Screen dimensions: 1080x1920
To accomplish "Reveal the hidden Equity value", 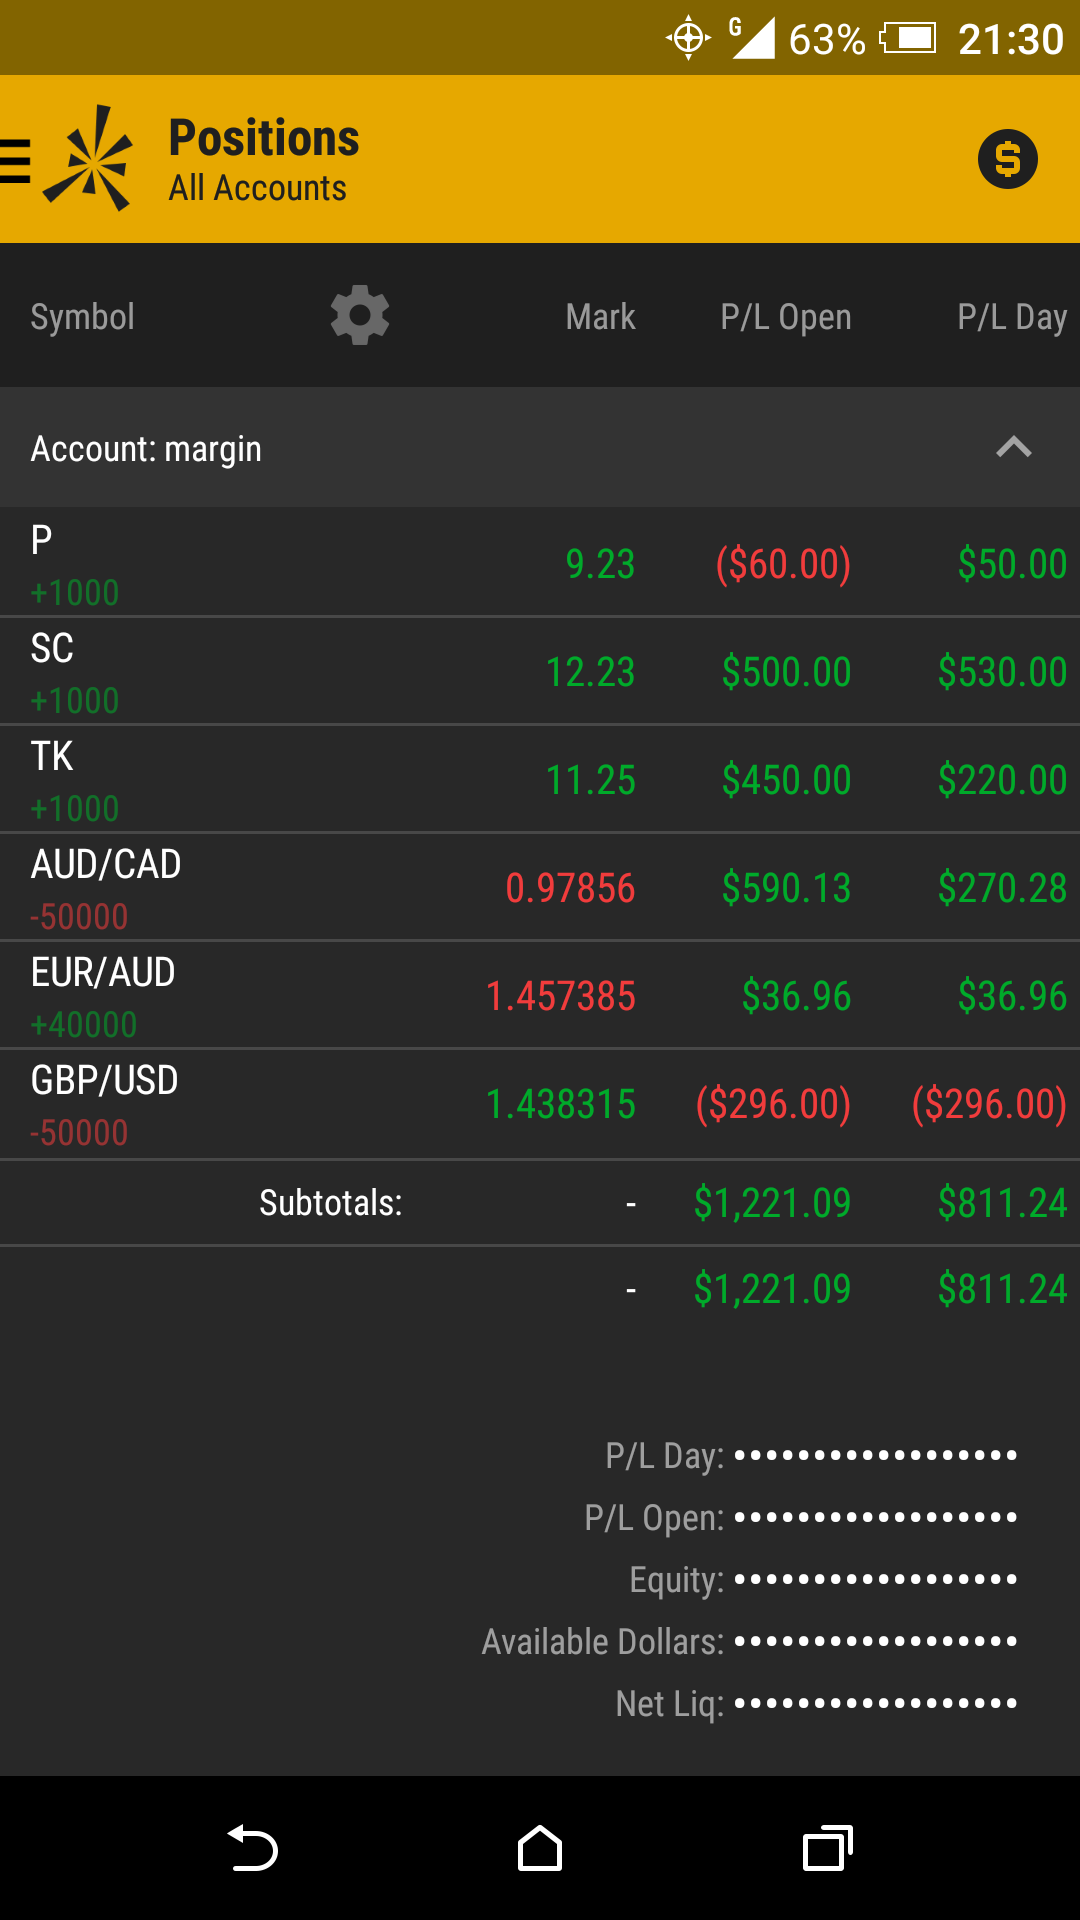I will [x=876, y=1579].
